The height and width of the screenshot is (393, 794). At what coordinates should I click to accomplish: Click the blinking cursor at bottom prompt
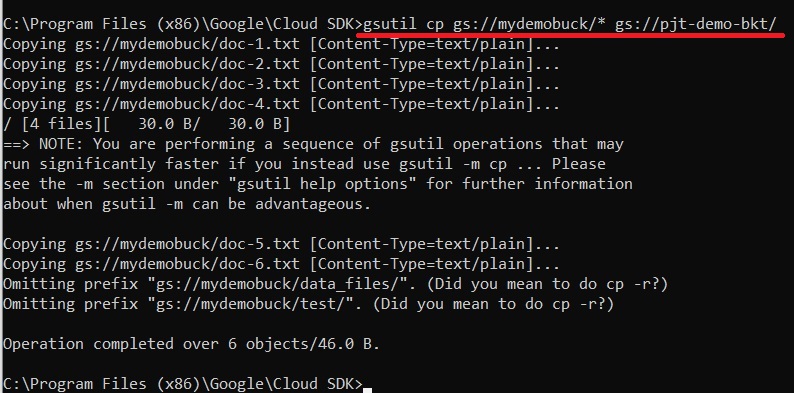[368, 389]
